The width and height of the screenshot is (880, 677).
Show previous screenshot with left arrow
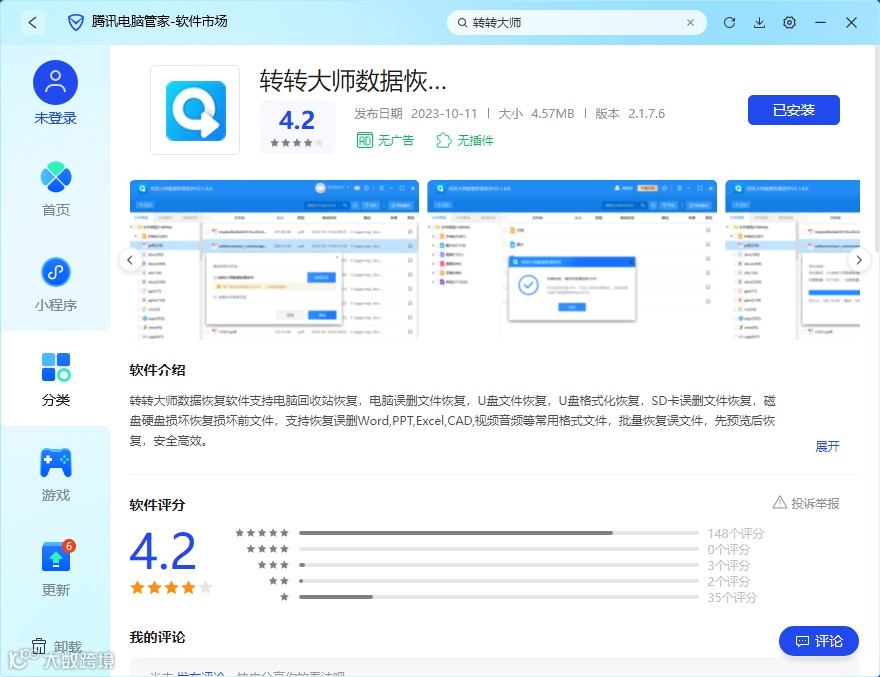pos(130,260)
